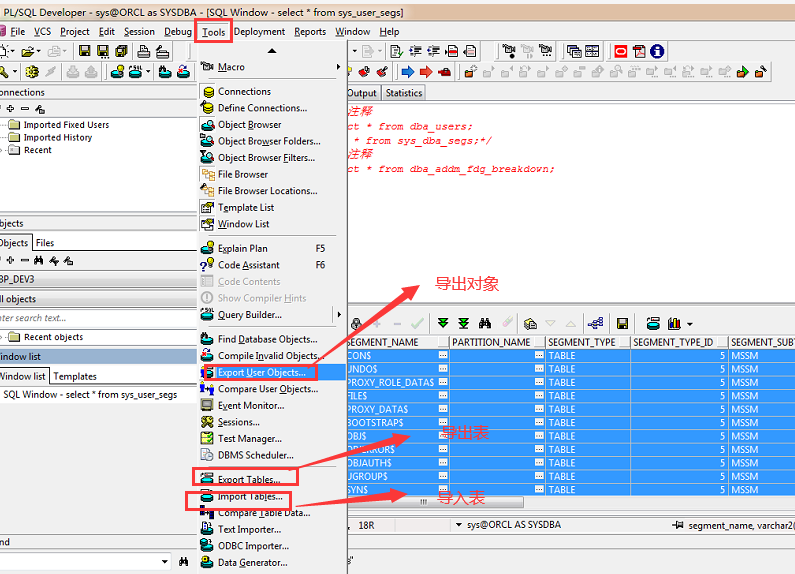Select the BP_DEV3 user selector
This screenshot has height=574, width=795.
(98, 279)
